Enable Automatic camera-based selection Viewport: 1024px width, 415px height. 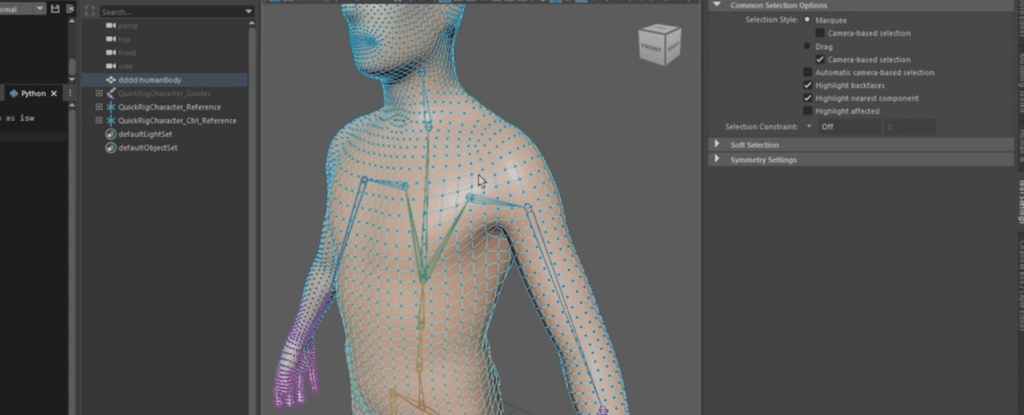808,73
